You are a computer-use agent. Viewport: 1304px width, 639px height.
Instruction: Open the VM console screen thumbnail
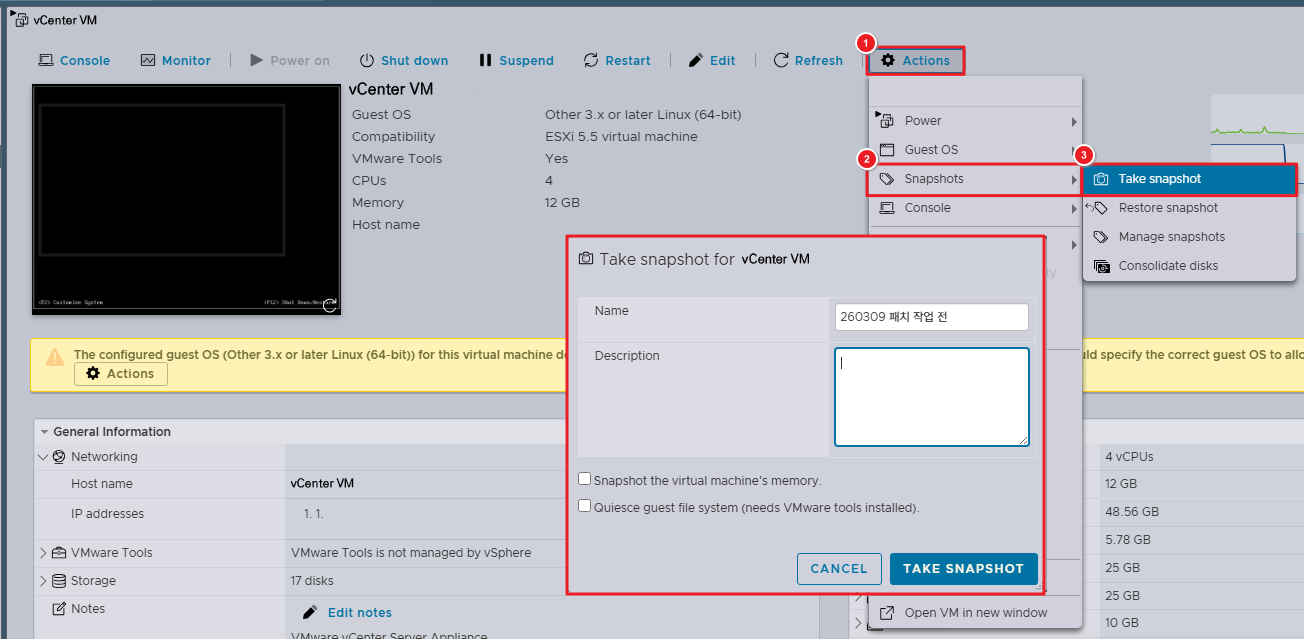pyautogui.click(x=187, y=200)
